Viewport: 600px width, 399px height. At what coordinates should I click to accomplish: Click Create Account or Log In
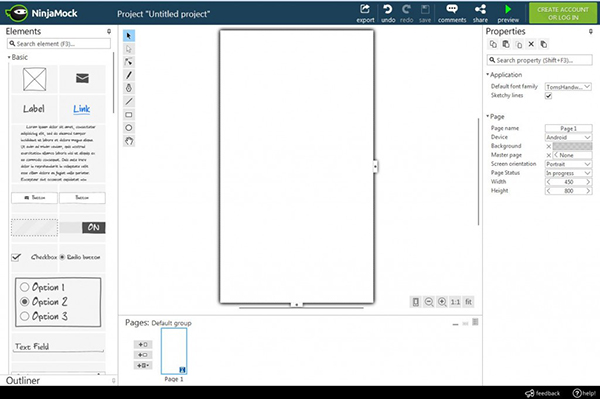pos(563,13)
